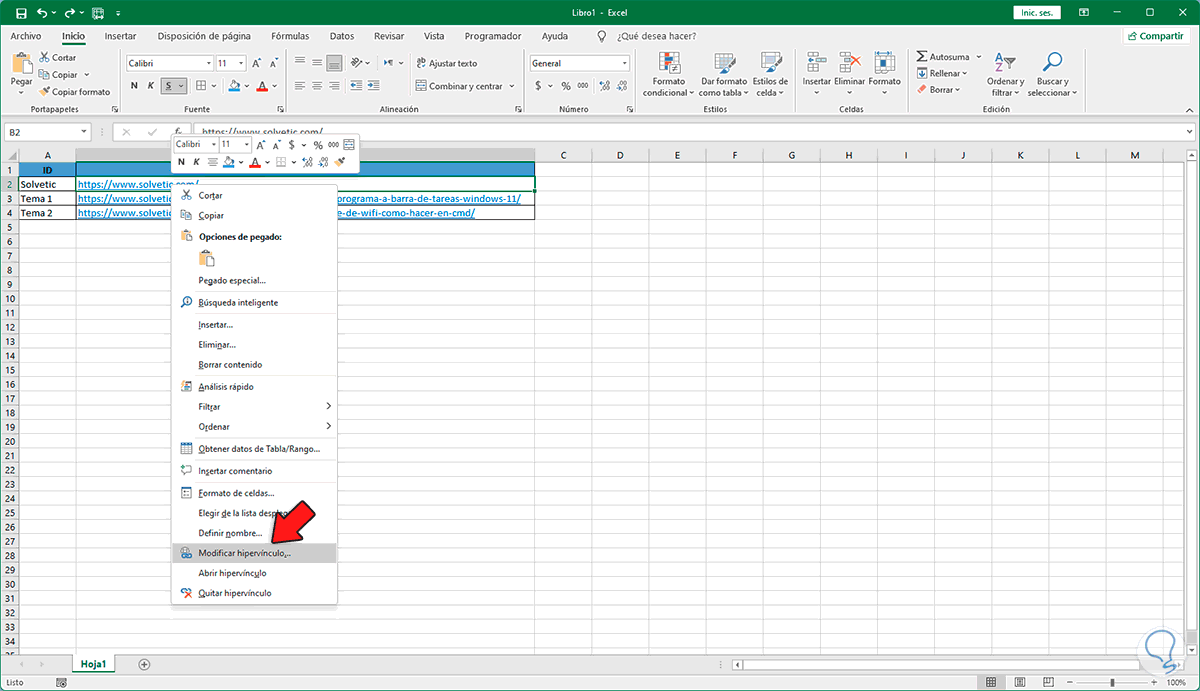
Task: Click the ribbon borders icon
Action: [201, 86]
